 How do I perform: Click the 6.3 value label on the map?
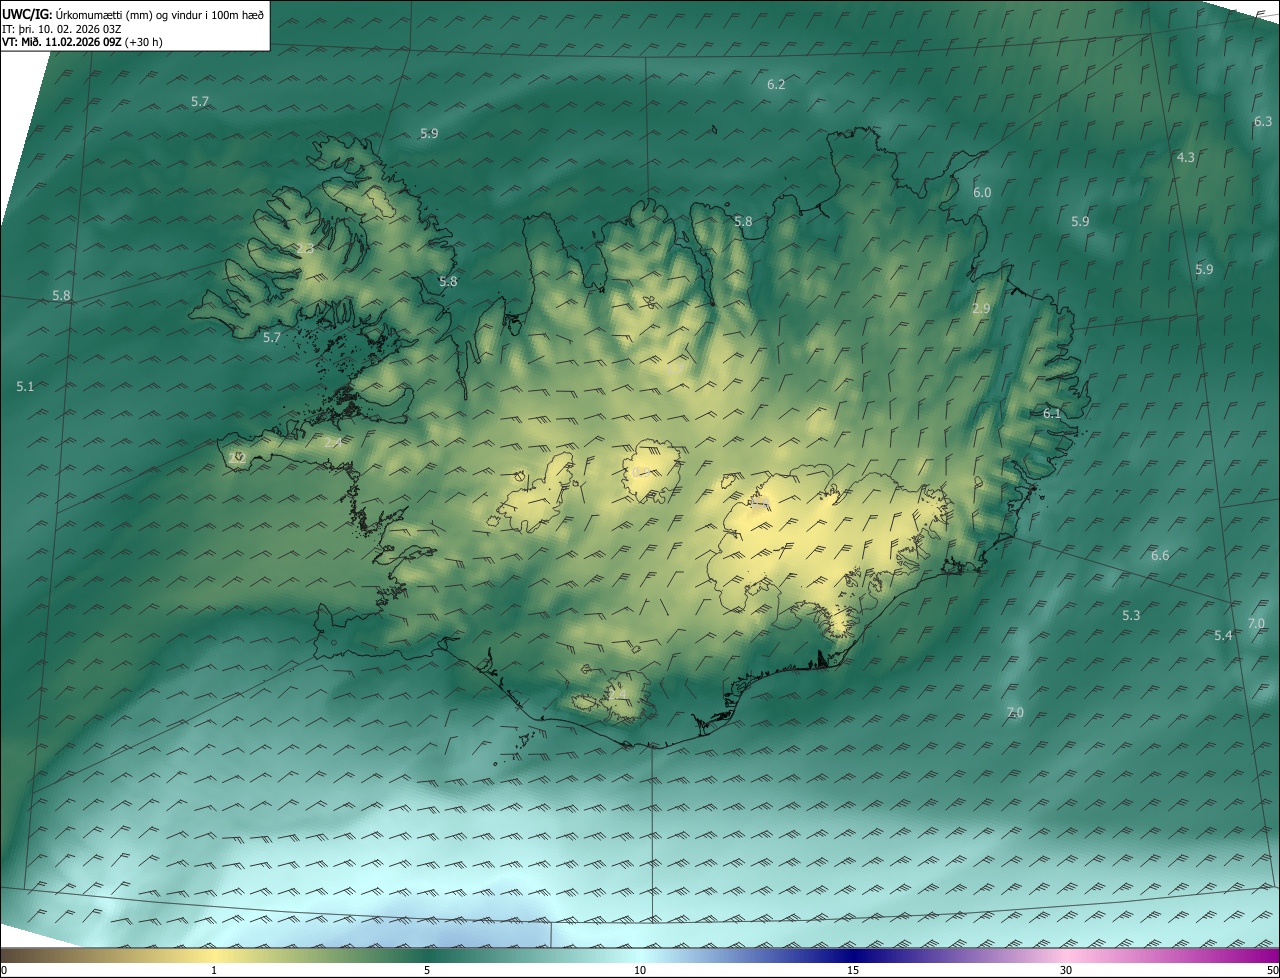point(1263,121)
